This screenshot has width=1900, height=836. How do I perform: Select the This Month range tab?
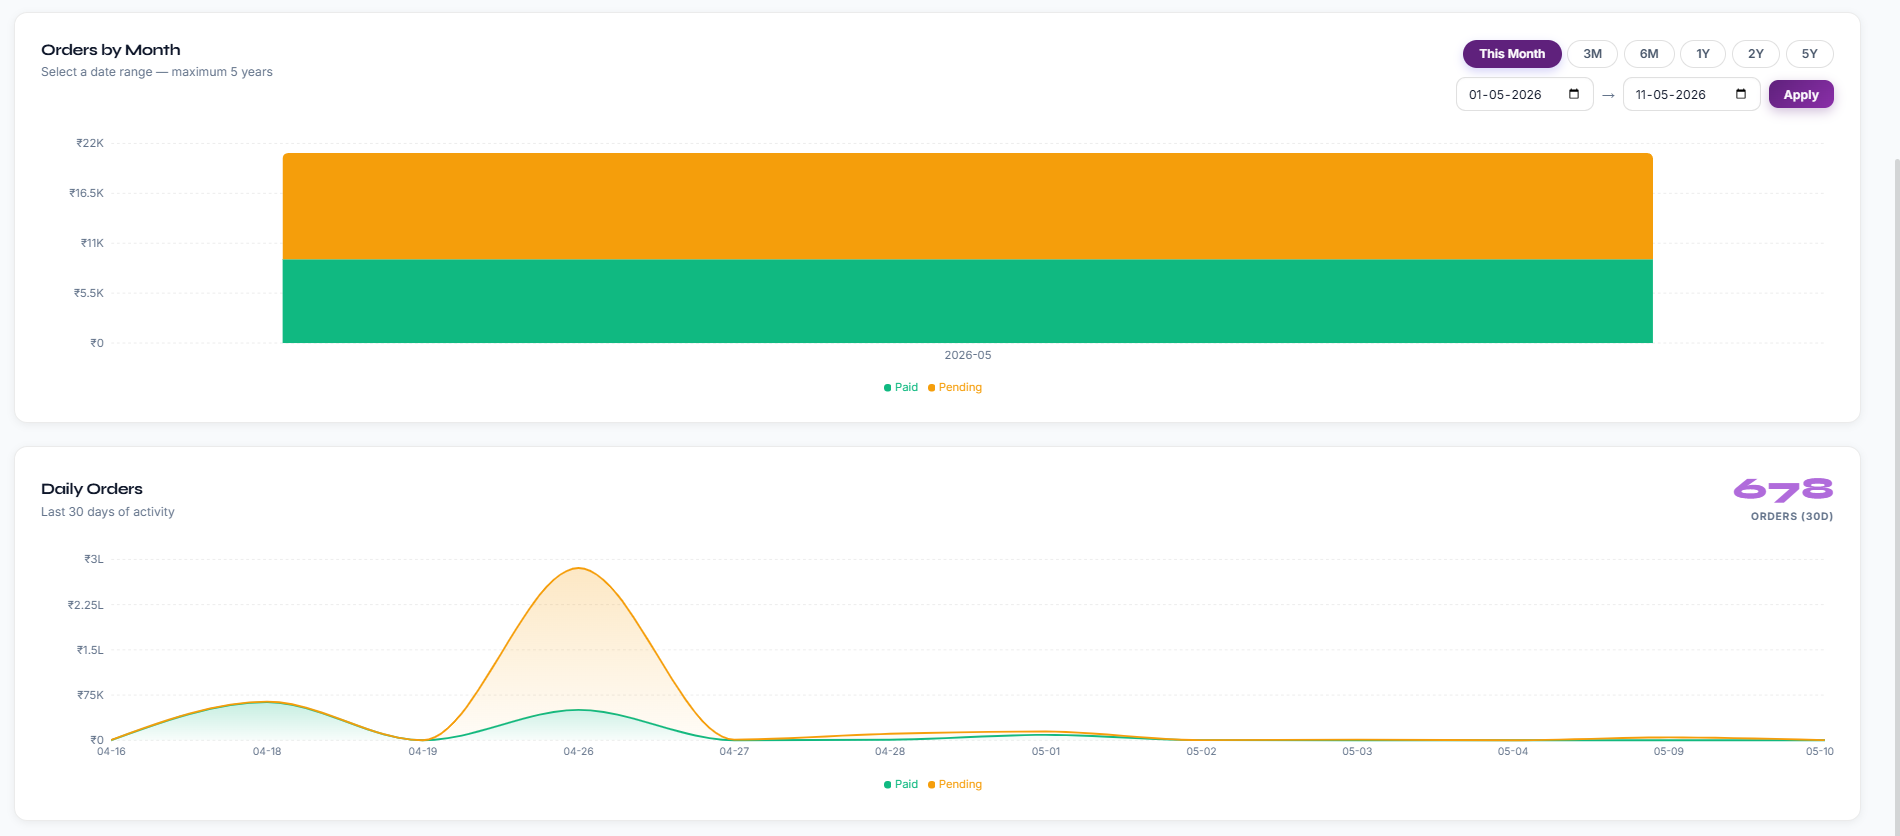click(1512, 54)
